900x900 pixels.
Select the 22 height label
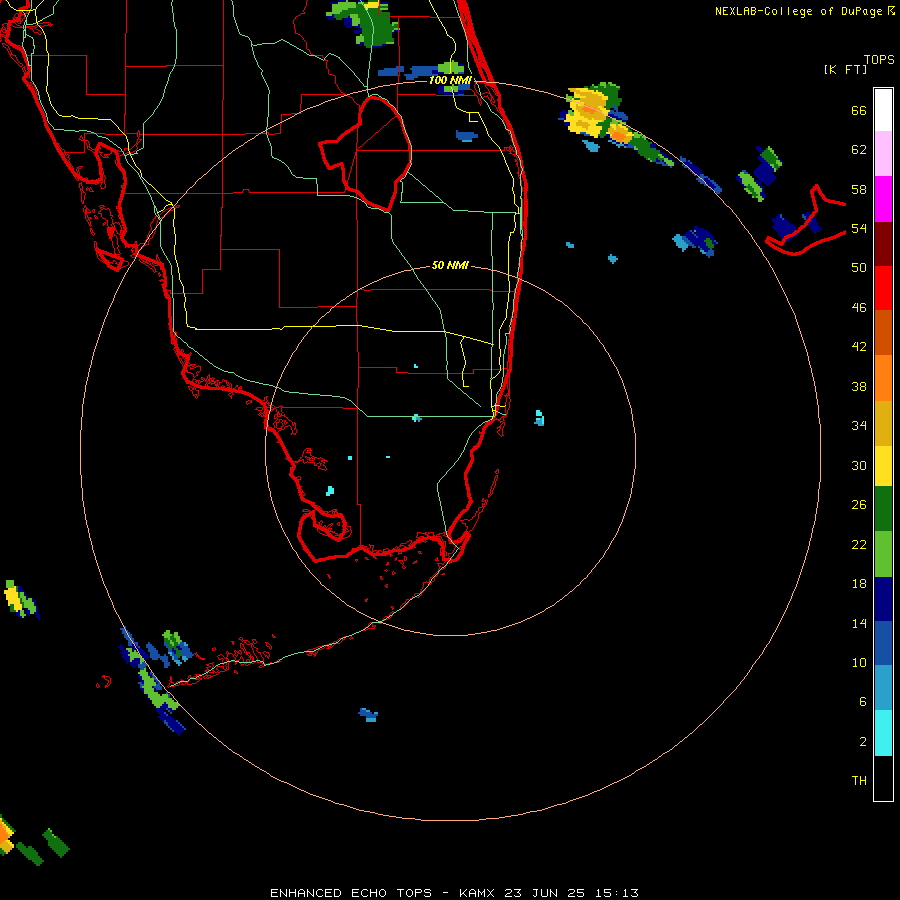(x=859, y=544)
